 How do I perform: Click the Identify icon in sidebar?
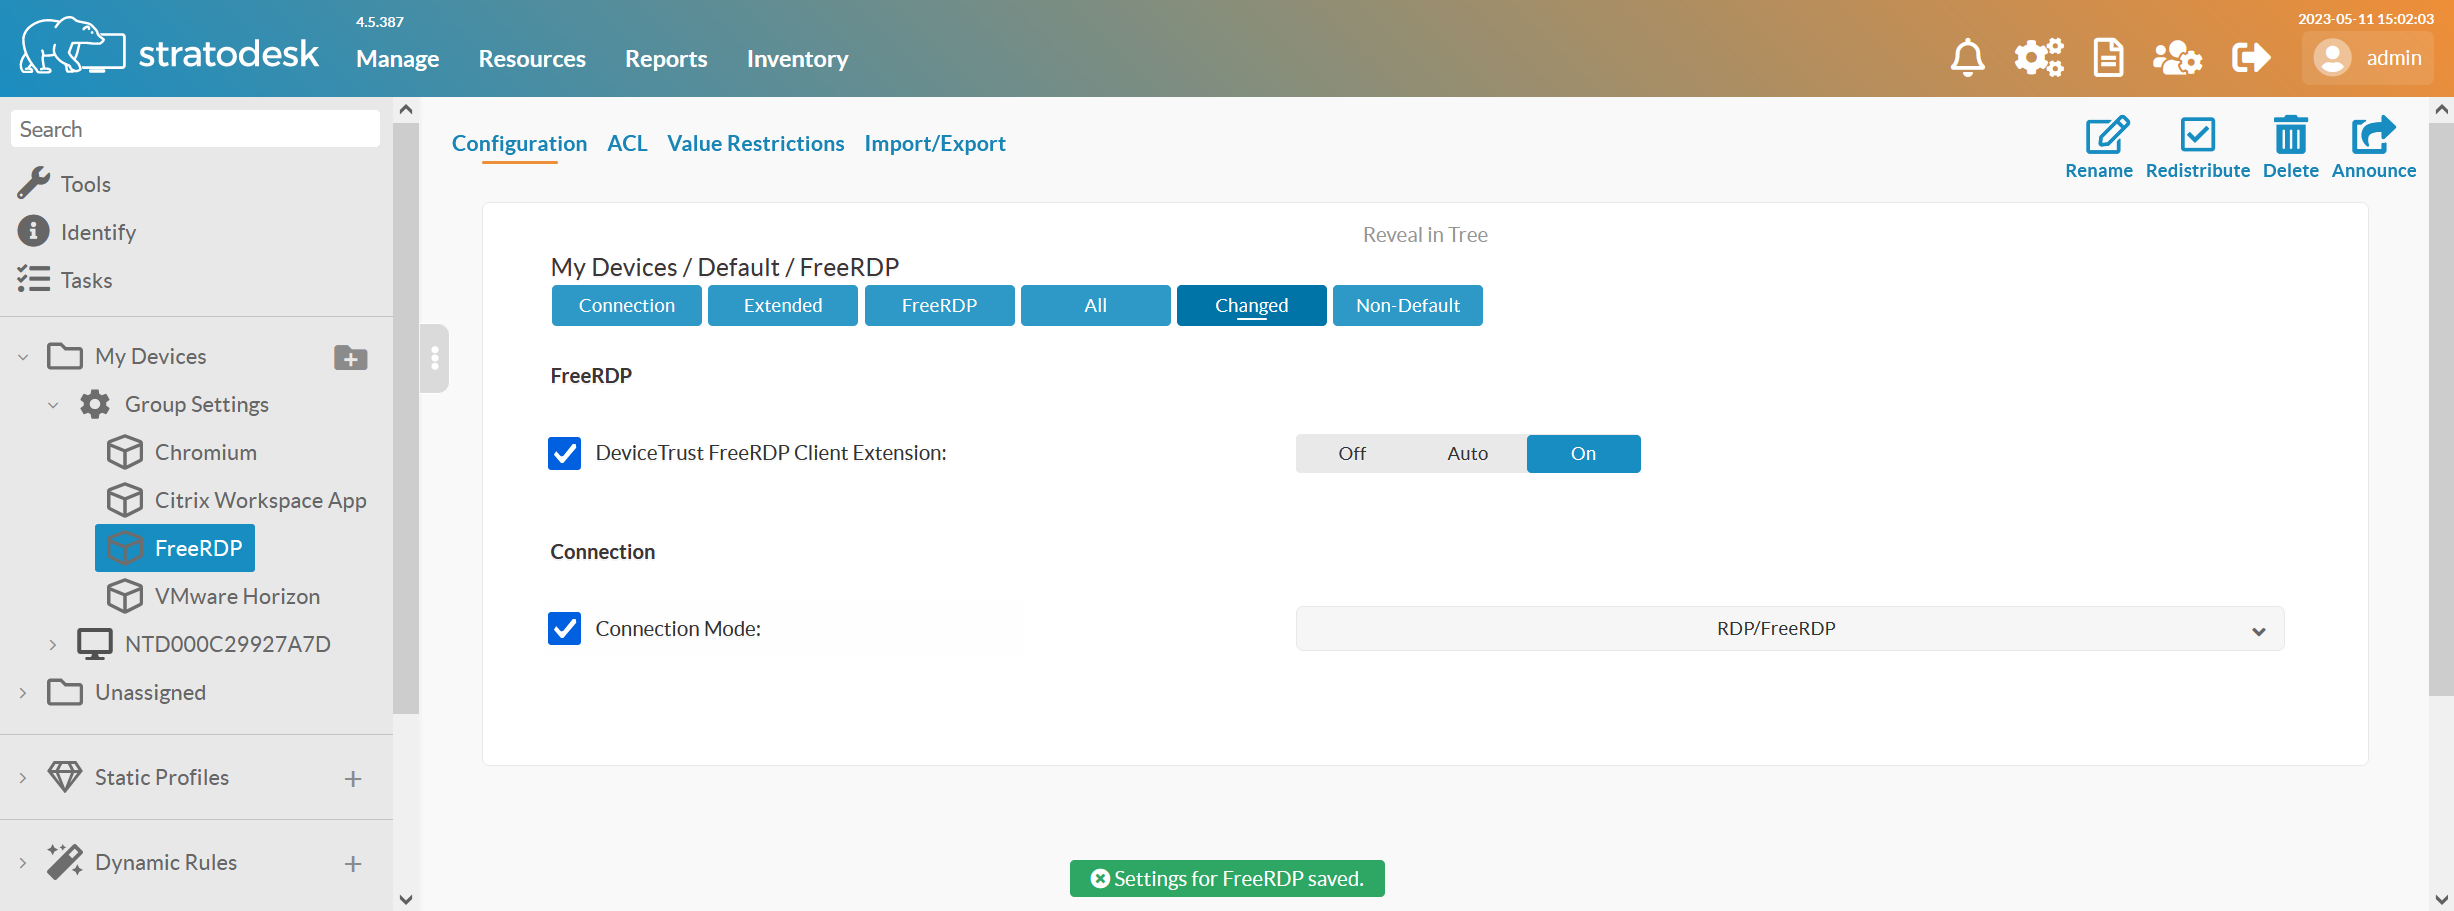33,231
